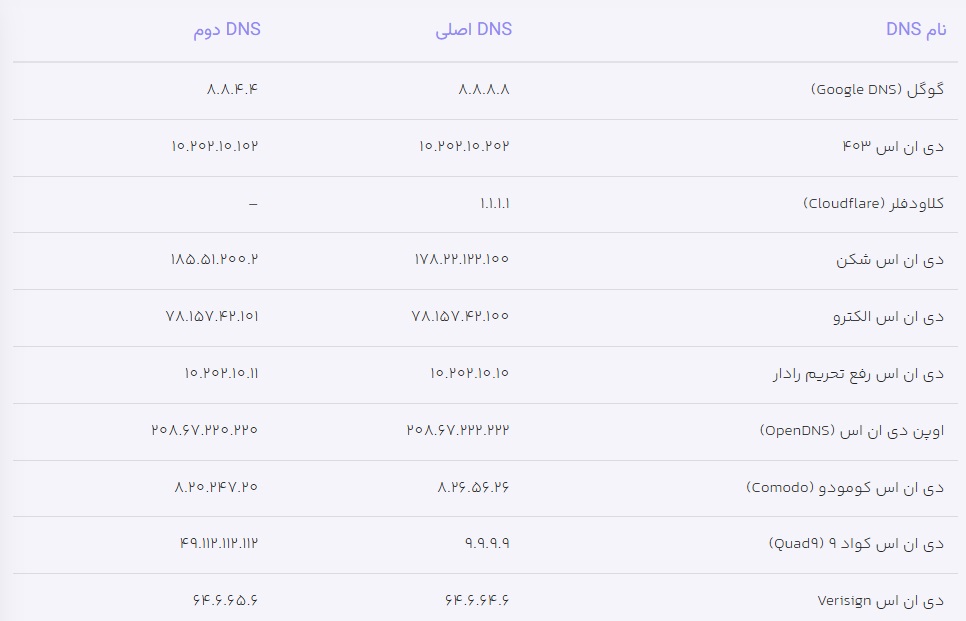Click the dash in Cloudflare's secondary DNS cell
Screen dimensions: 966x621
[253, 203]
